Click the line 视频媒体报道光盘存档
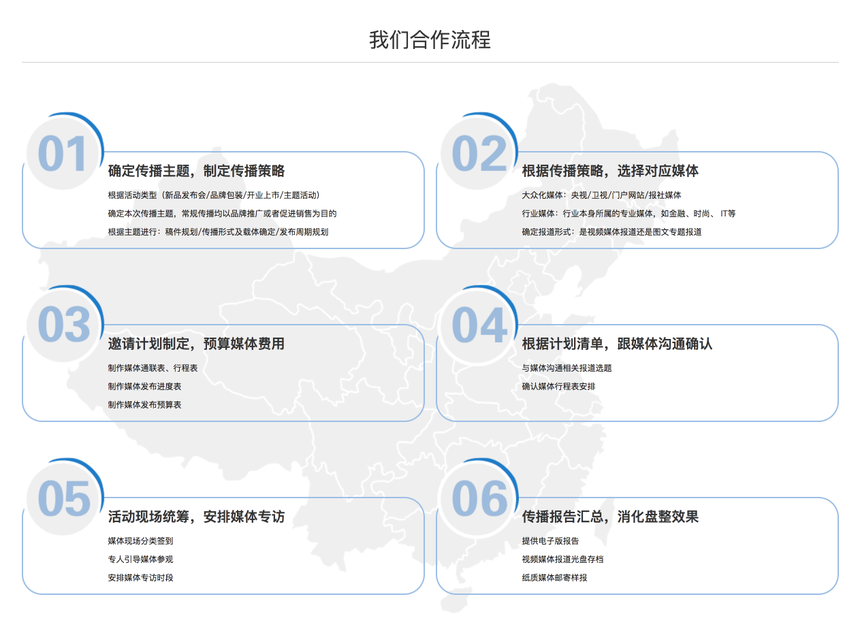This screenshot has width=860, height=633. [x=563, y=559]
